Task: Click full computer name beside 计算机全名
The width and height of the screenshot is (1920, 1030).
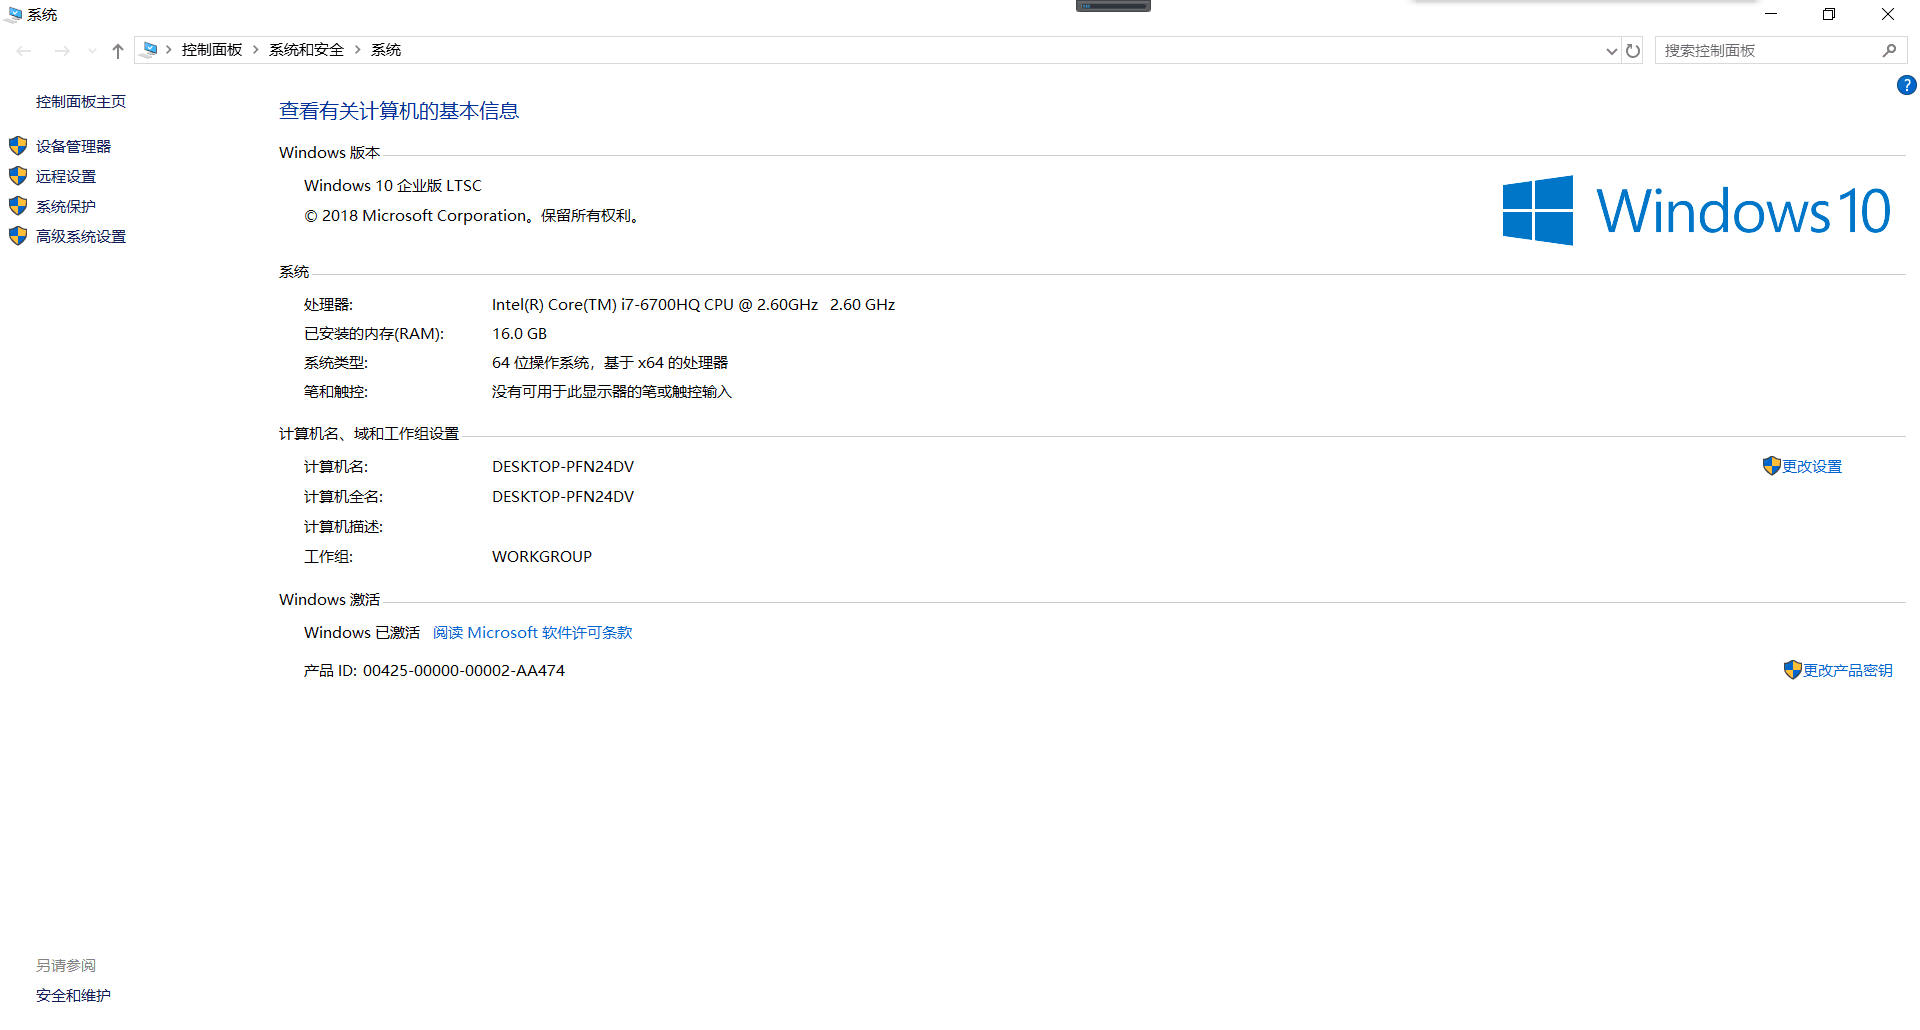Action: click(x=563, y=497)
